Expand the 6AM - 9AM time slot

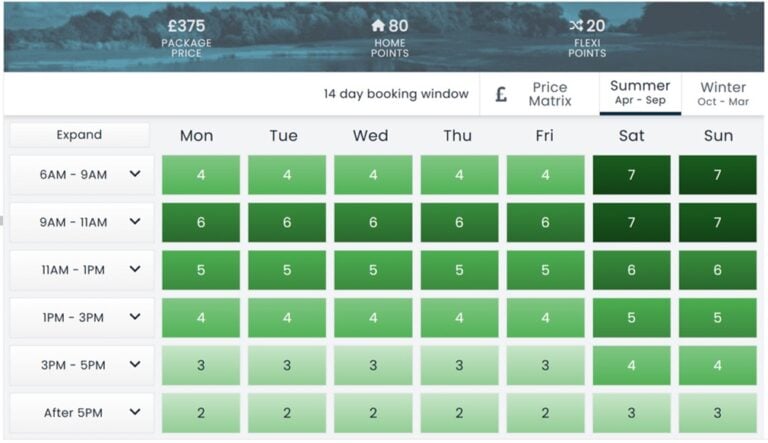tap(135, 175)
